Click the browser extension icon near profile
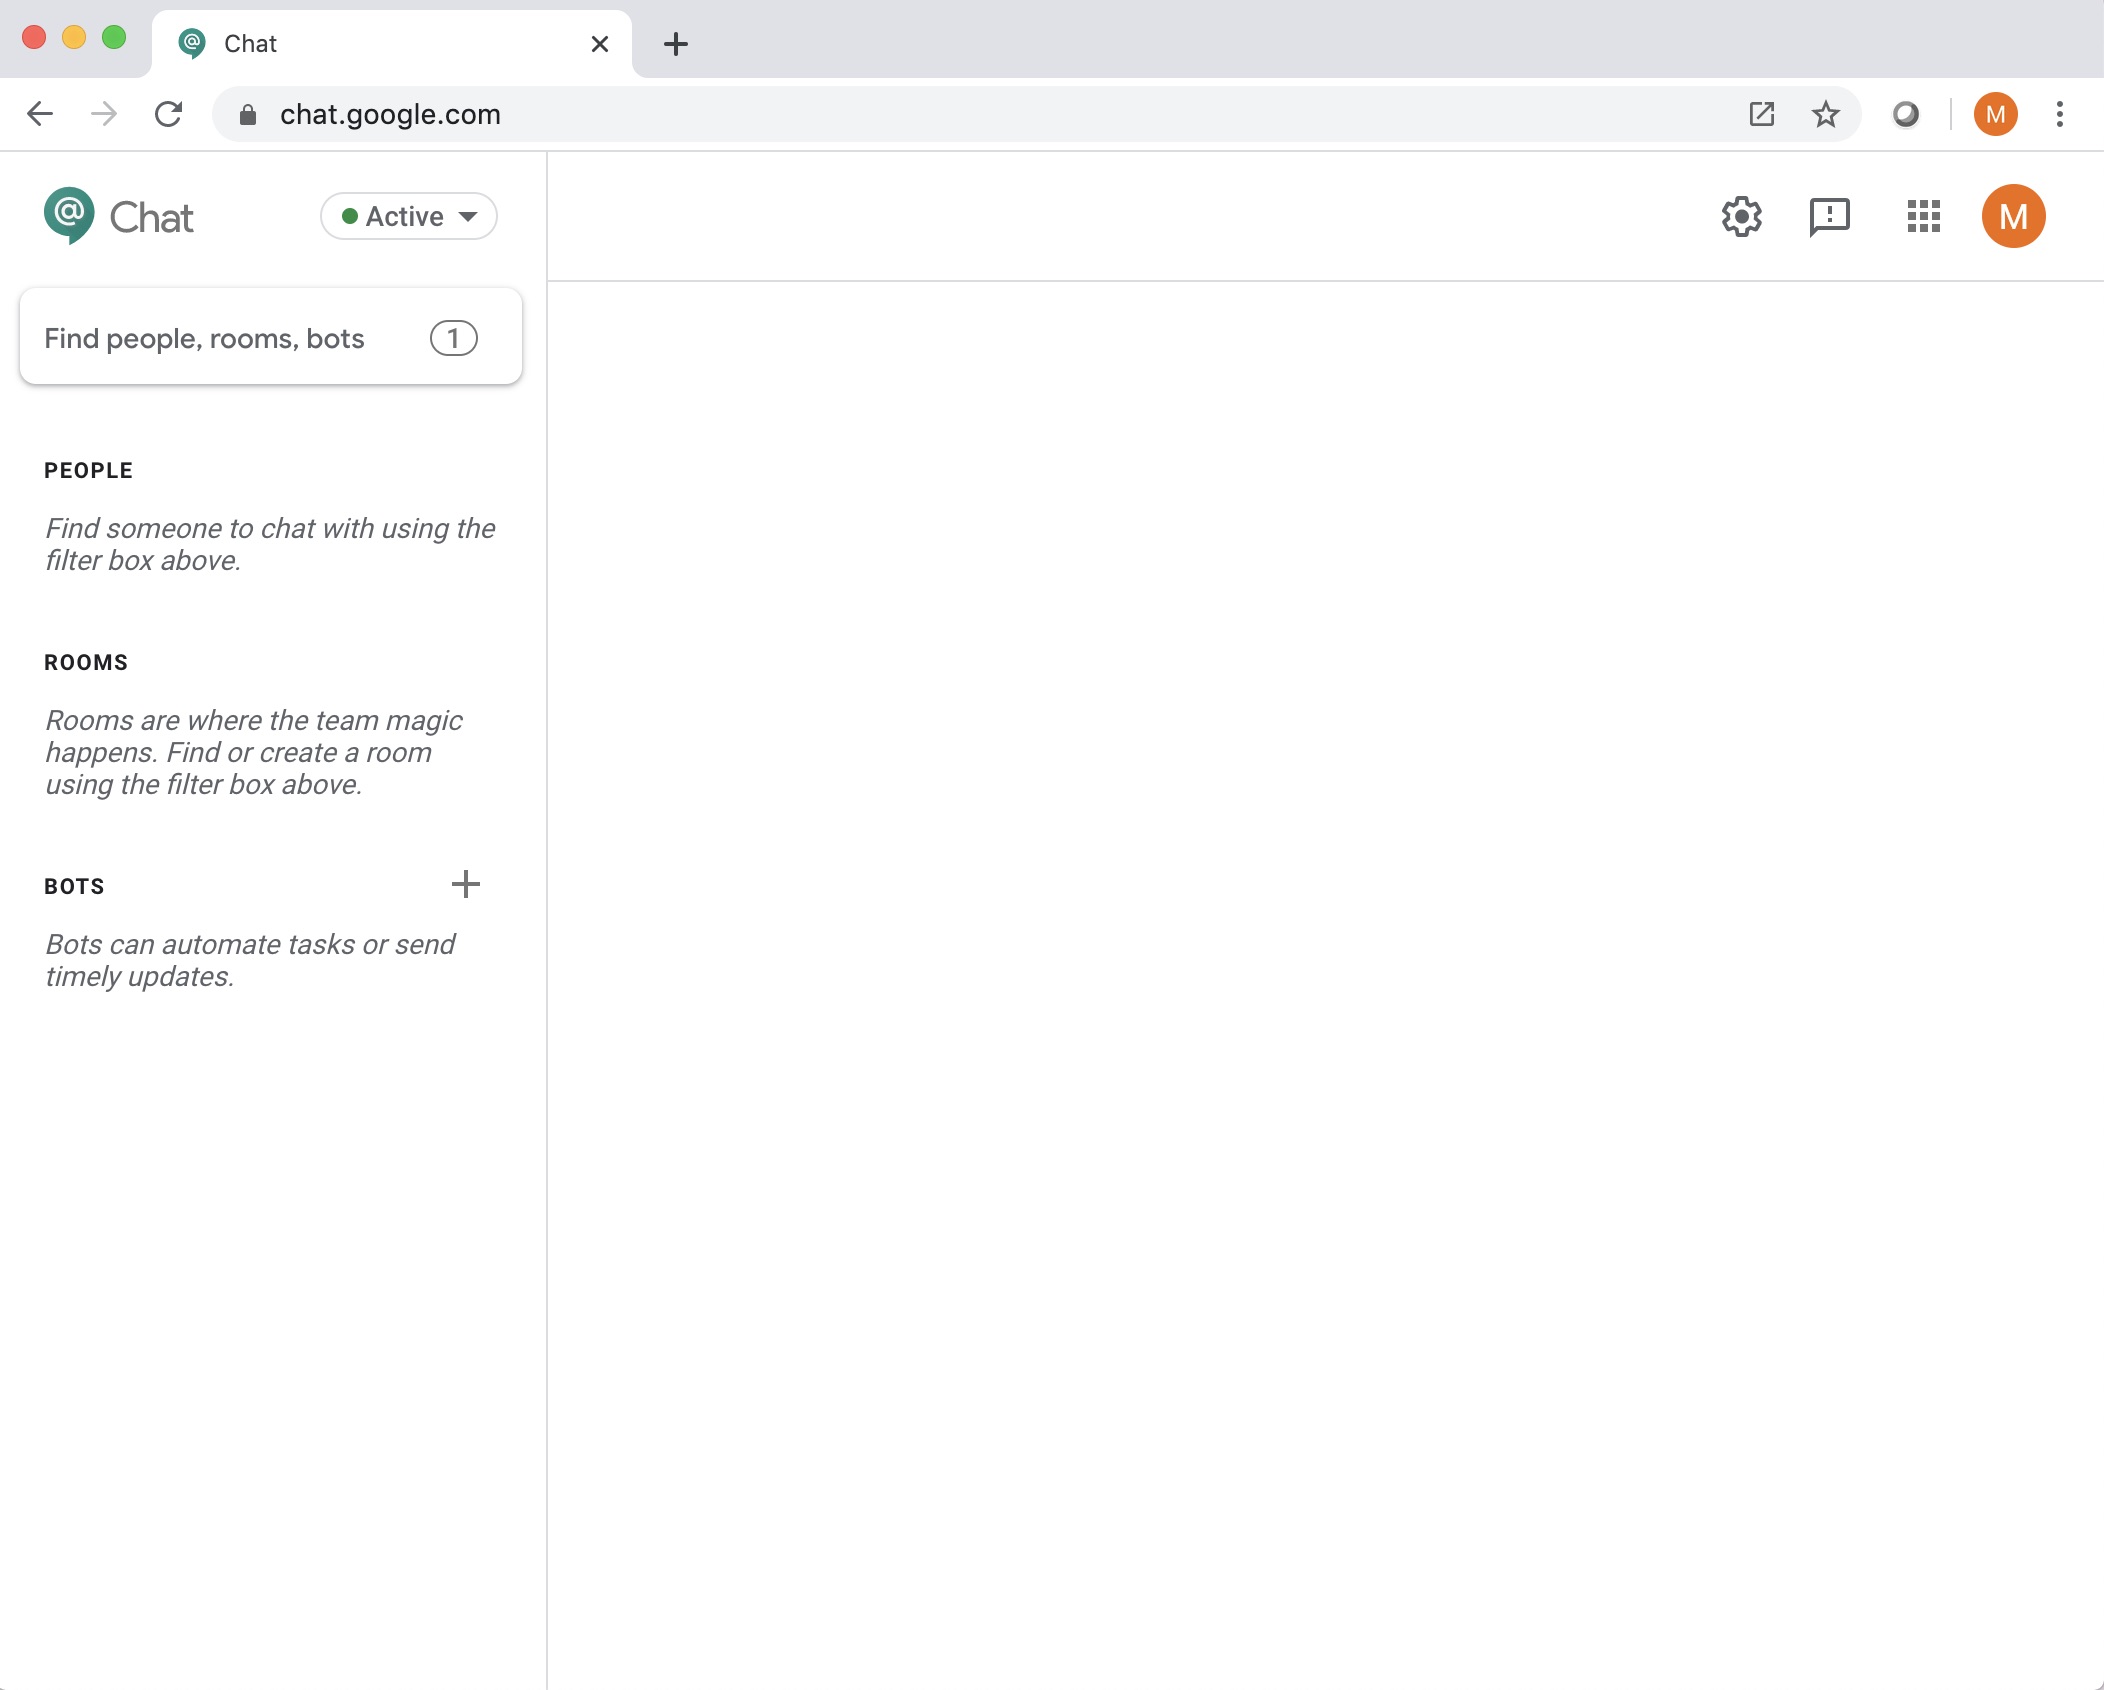The height and width of the screenshot is (1690, 2104). (x=1906, y=114)
